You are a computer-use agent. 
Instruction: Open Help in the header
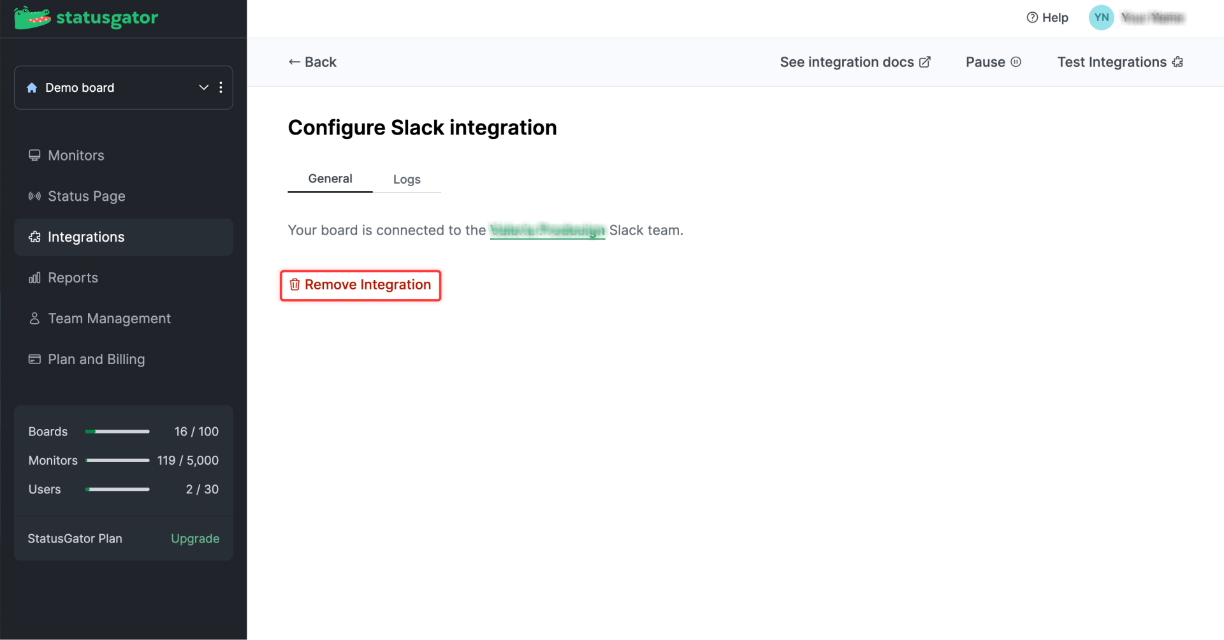click(1047, 18)
